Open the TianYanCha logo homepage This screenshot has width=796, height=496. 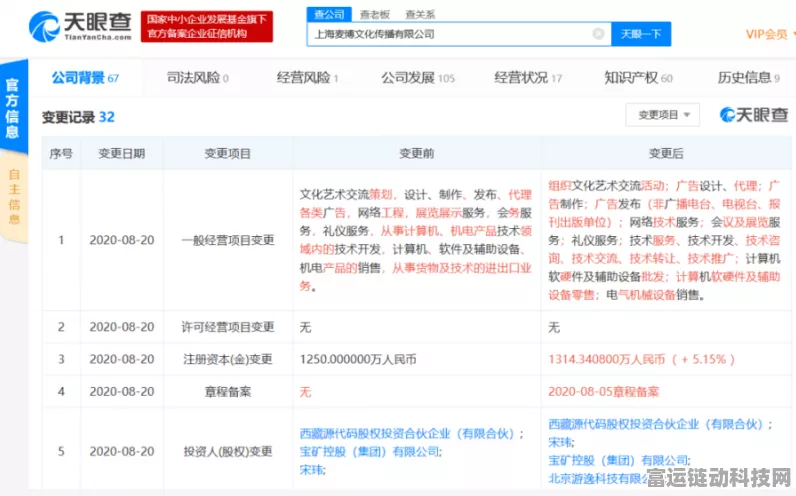(x=80, y=26)
